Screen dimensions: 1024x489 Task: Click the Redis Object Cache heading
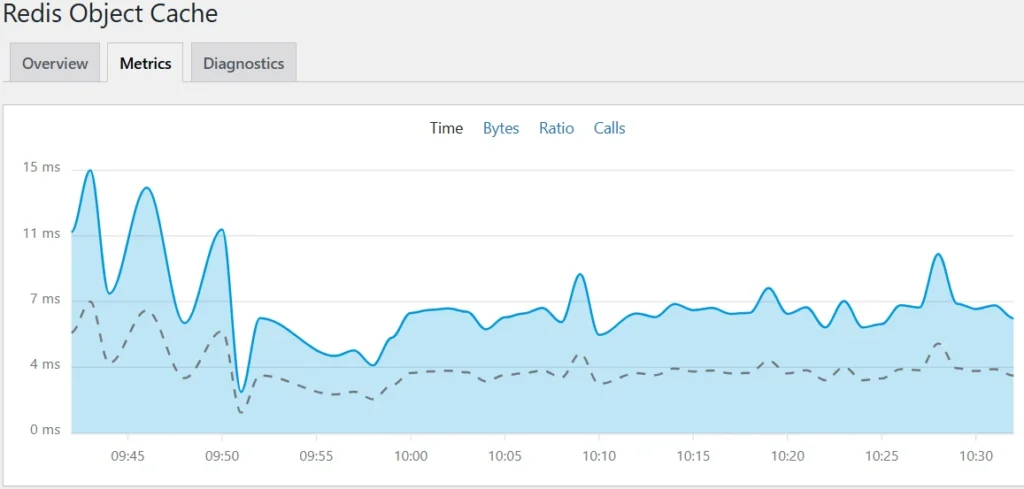(110, 14)
